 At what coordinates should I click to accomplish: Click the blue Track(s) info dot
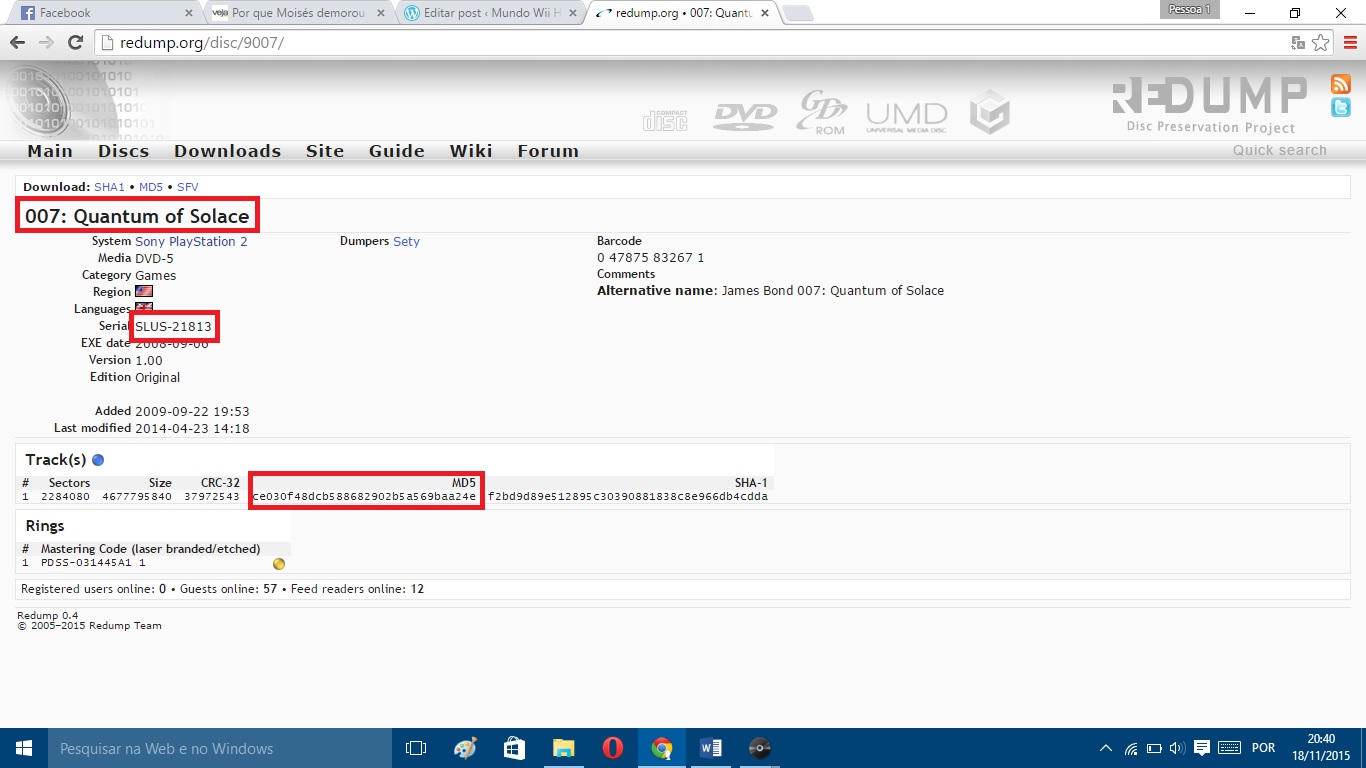[x=98, y=460]
